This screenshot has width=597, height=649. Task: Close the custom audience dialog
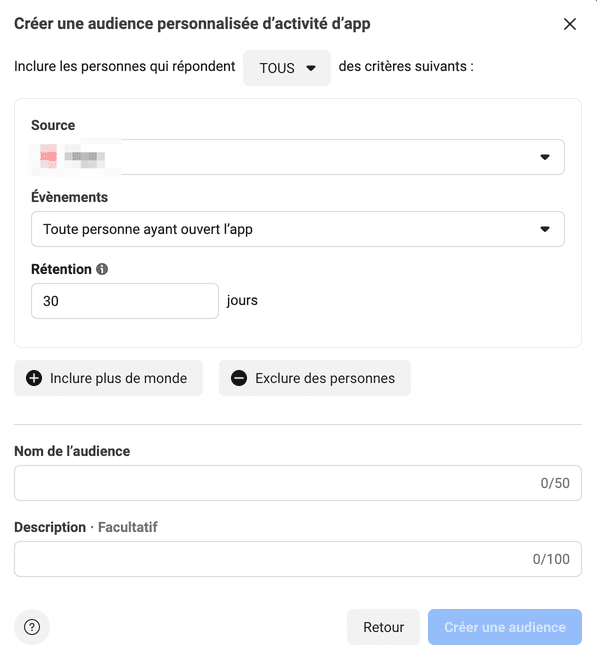(570, 24)
